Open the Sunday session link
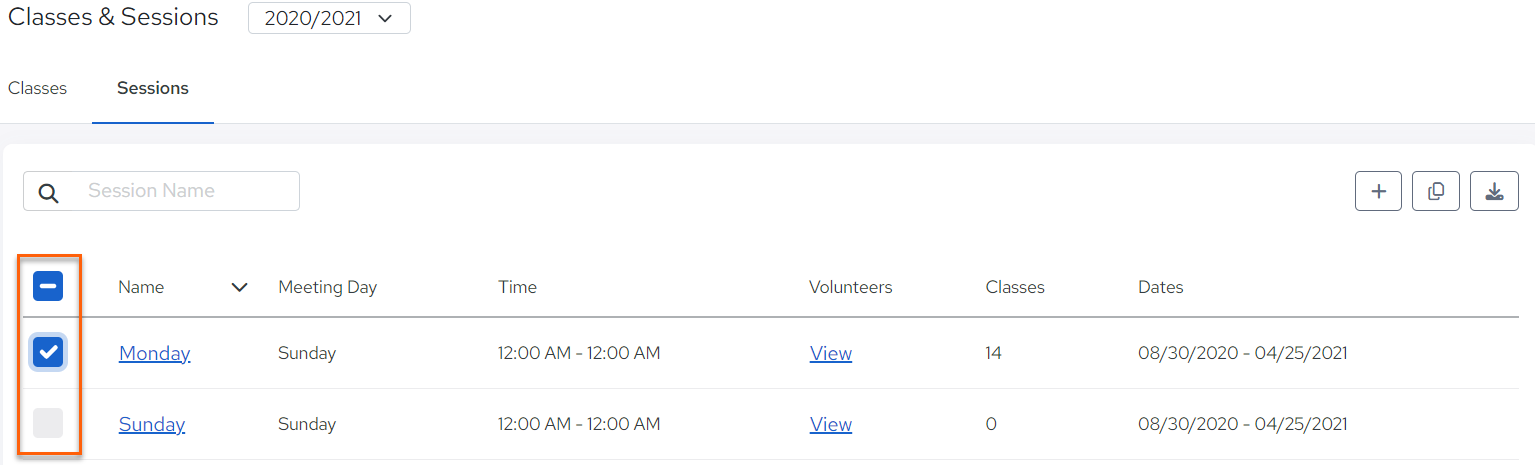1535x465 pixels. [152, 424]
